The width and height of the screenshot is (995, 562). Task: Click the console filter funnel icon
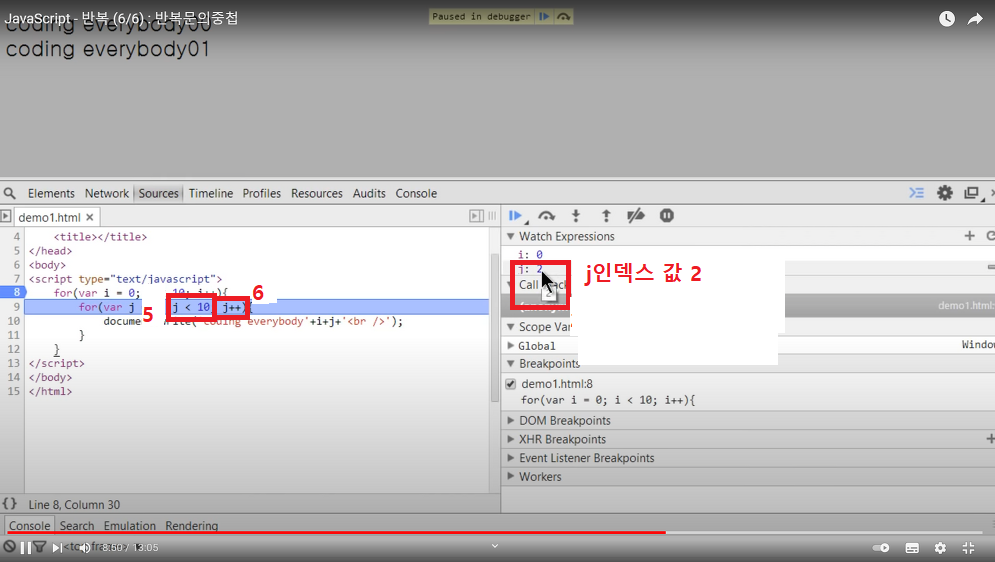tap(39, 546)
